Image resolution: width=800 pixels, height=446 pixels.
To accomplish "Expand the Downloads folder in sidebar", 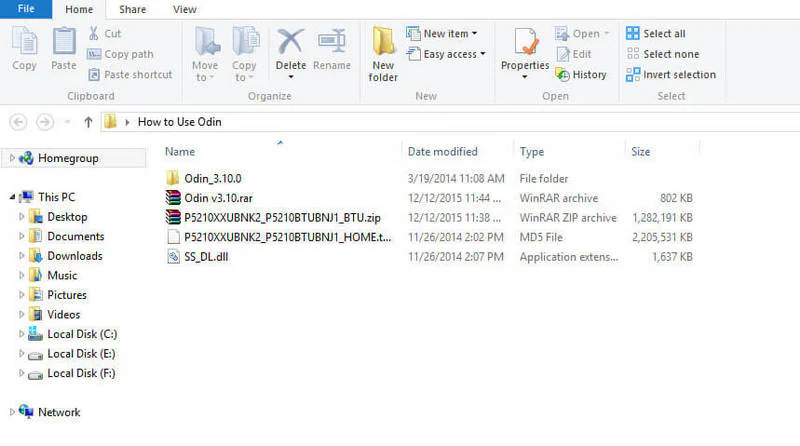I will (21, 256).
